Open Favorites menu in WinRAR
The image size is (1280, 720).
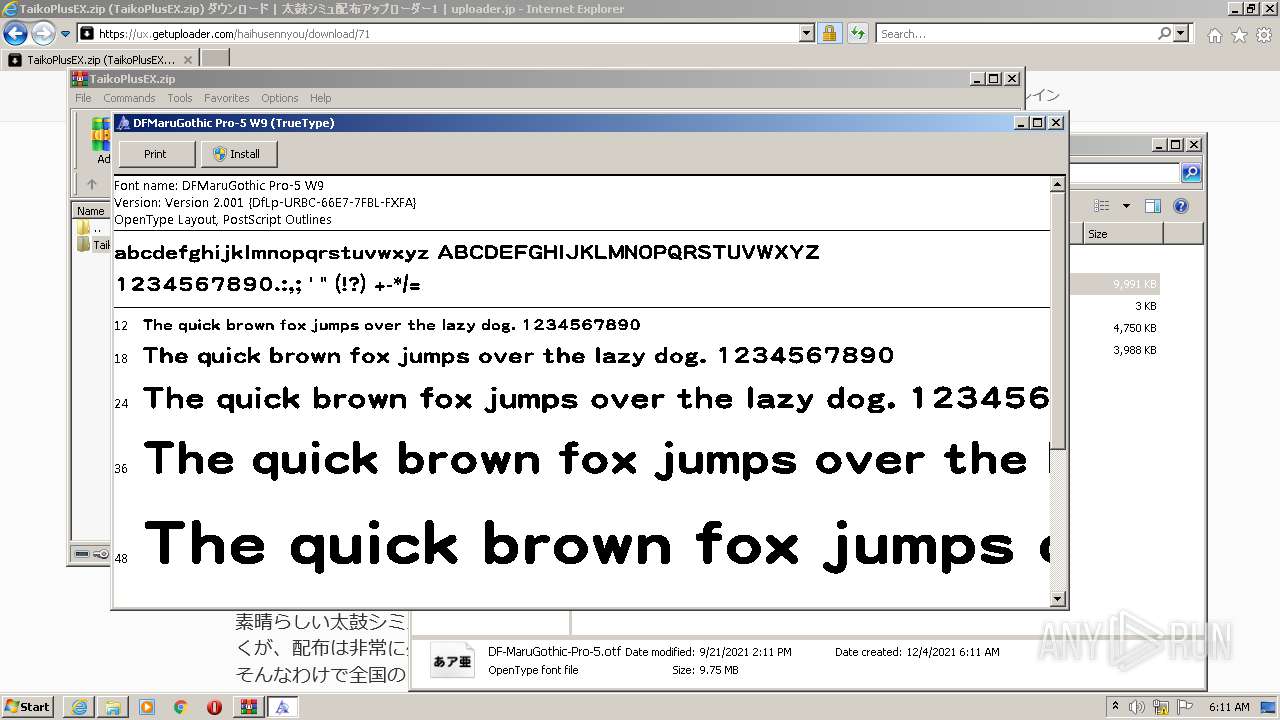(x=227, y=98)
